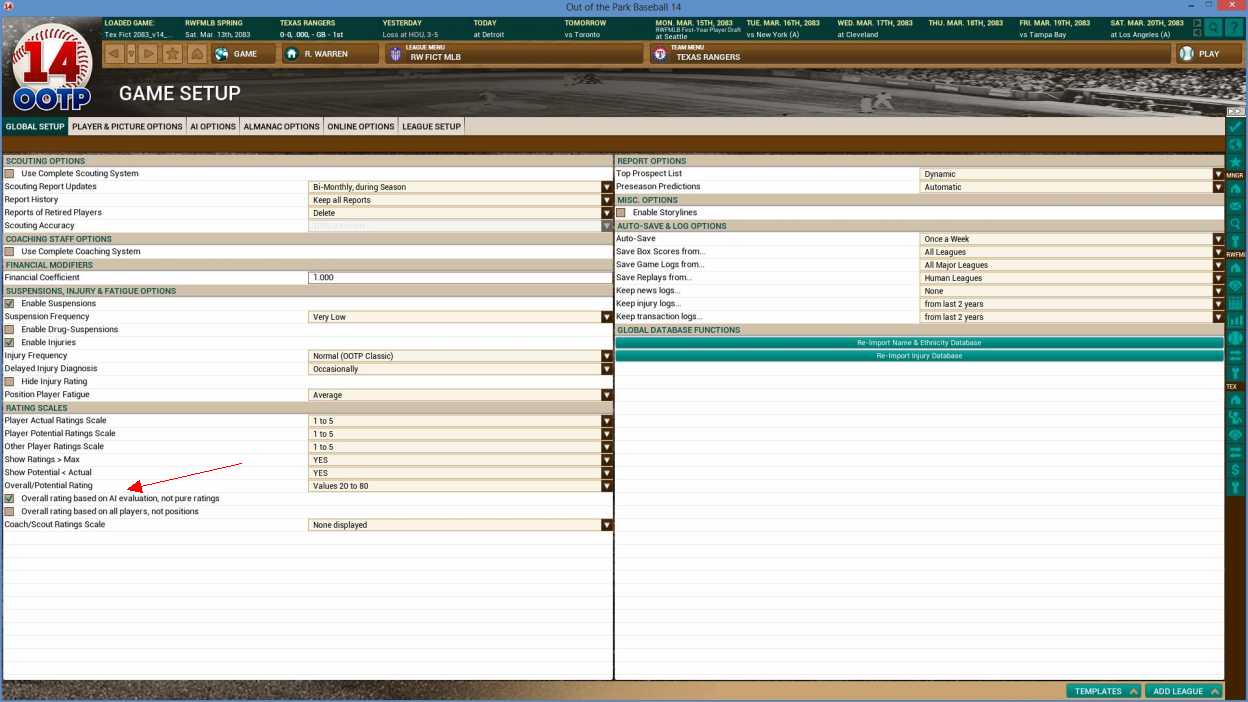The image size is (1248, 702).
Task: Click the OOTP 14 baseball logo
Action: [x=52, y=68]
